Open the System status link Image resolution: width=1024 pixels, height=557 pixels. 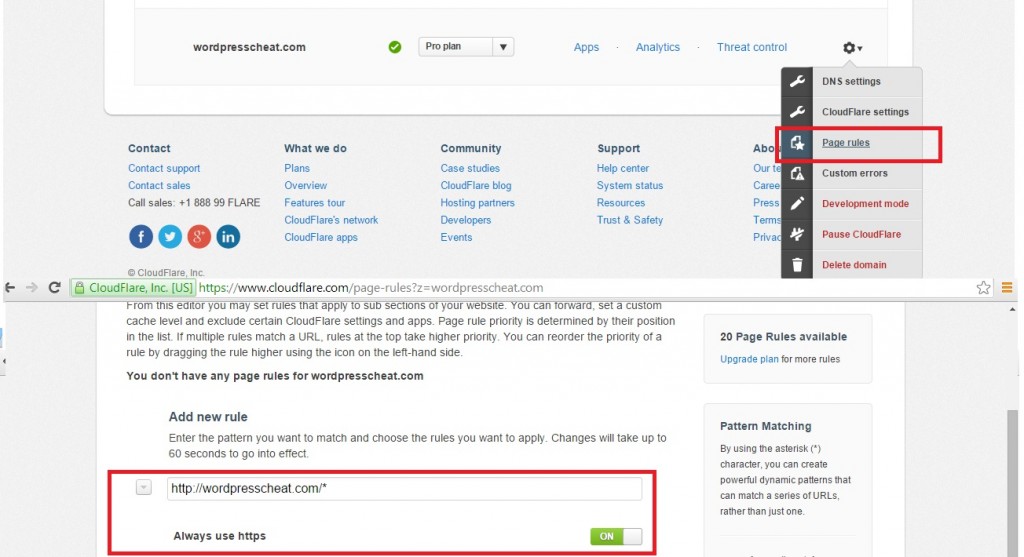click(x=630, y=185)
